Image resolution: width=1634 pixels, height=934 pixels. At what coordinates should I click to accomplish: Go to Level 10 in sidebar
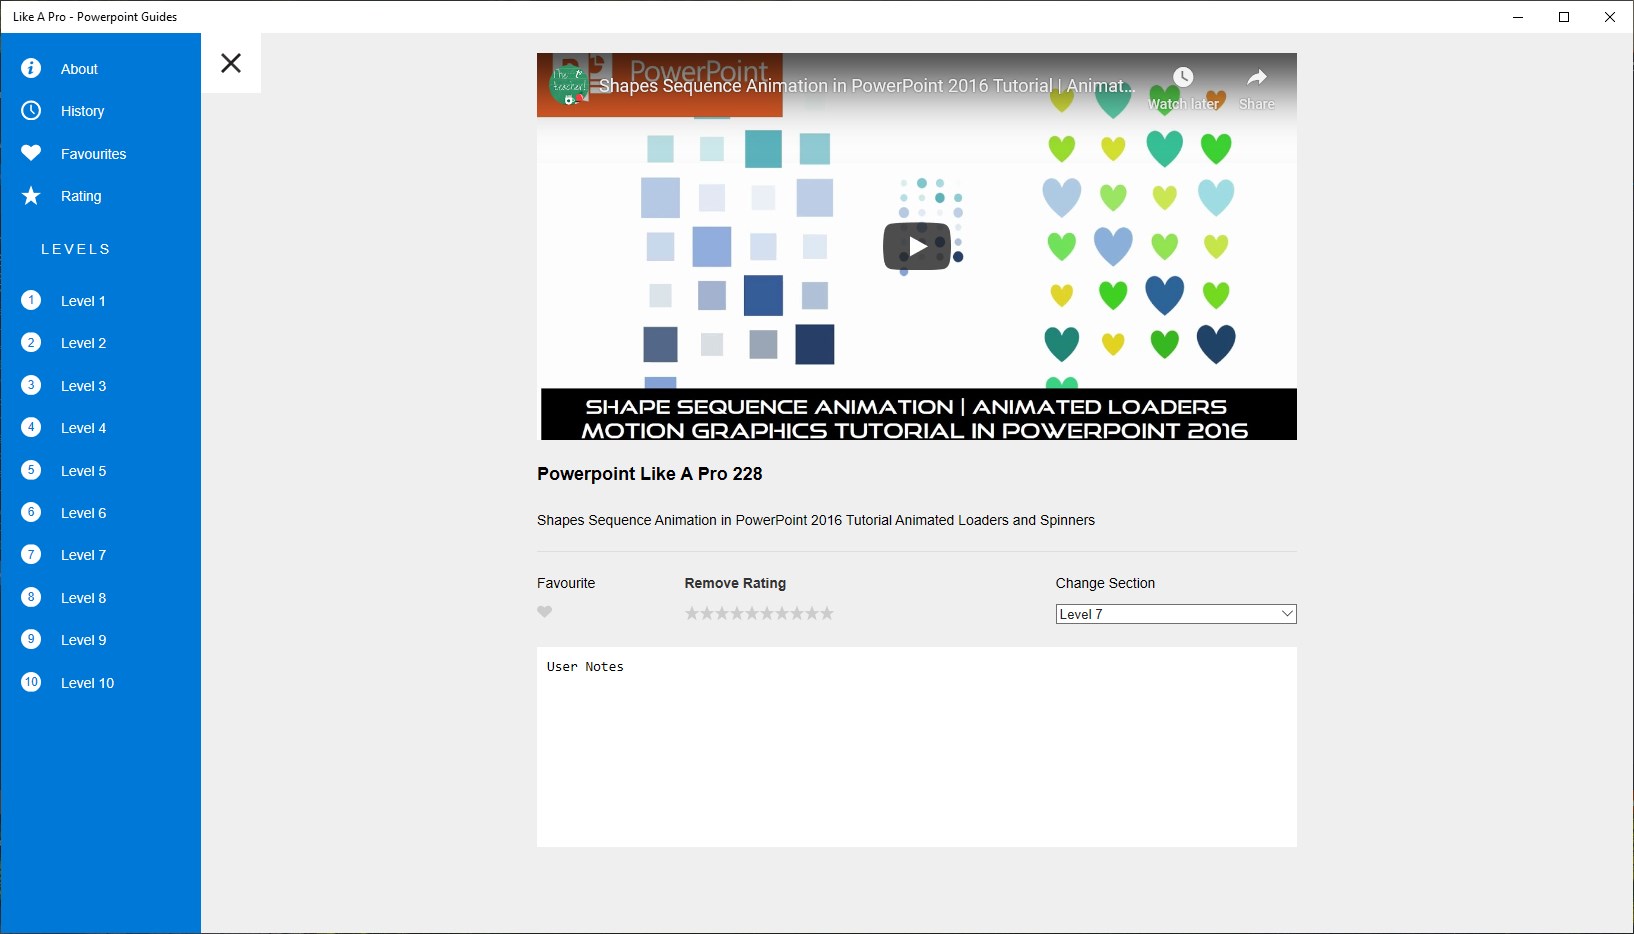pos(100,683)
